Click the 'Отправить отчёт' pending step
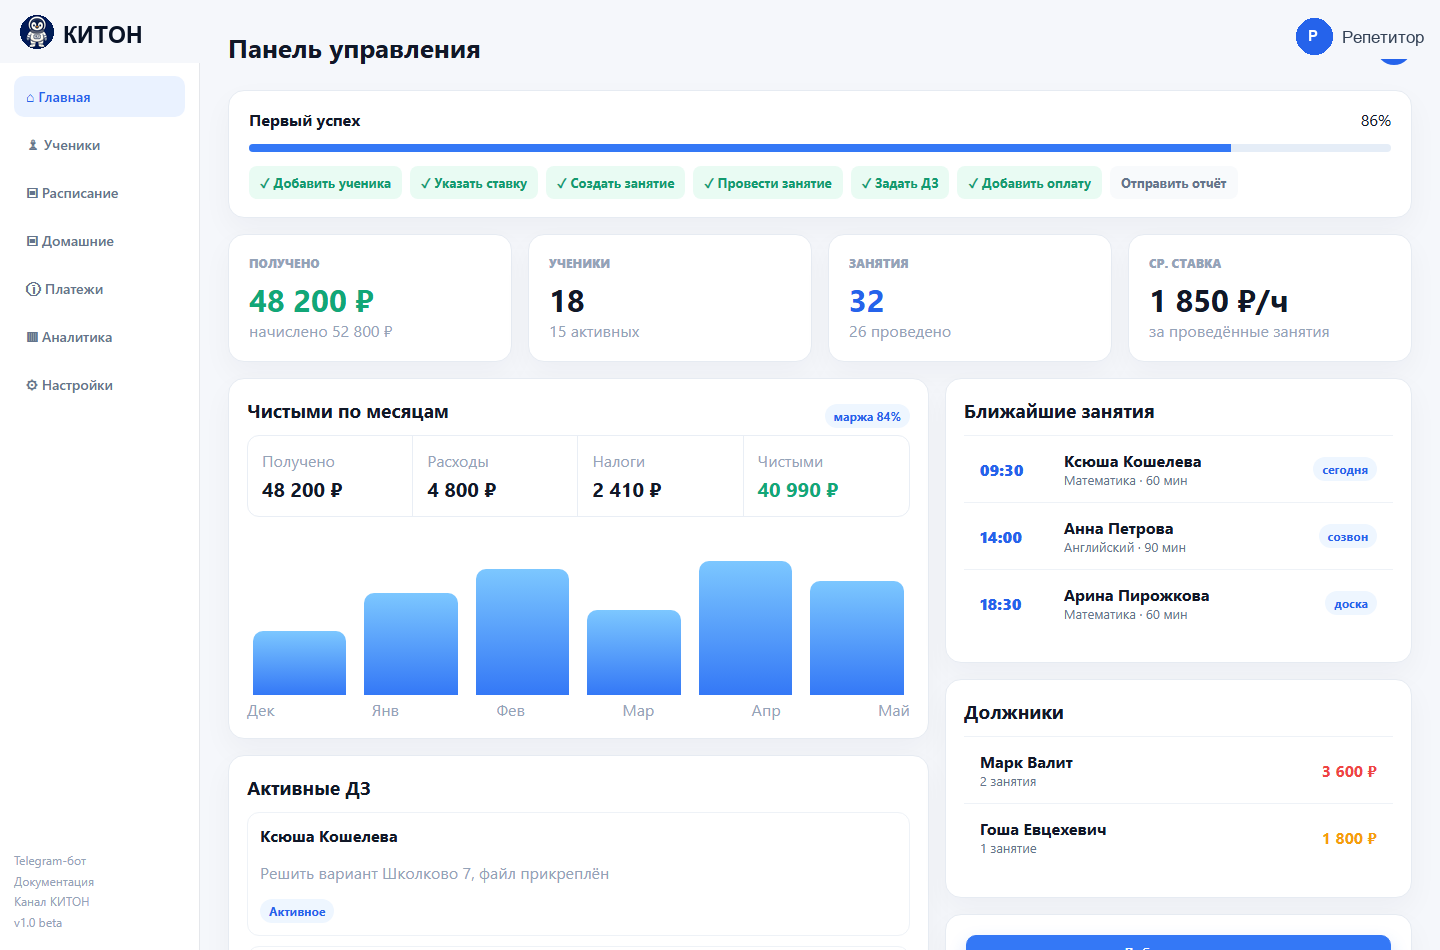 point(1173,183)
